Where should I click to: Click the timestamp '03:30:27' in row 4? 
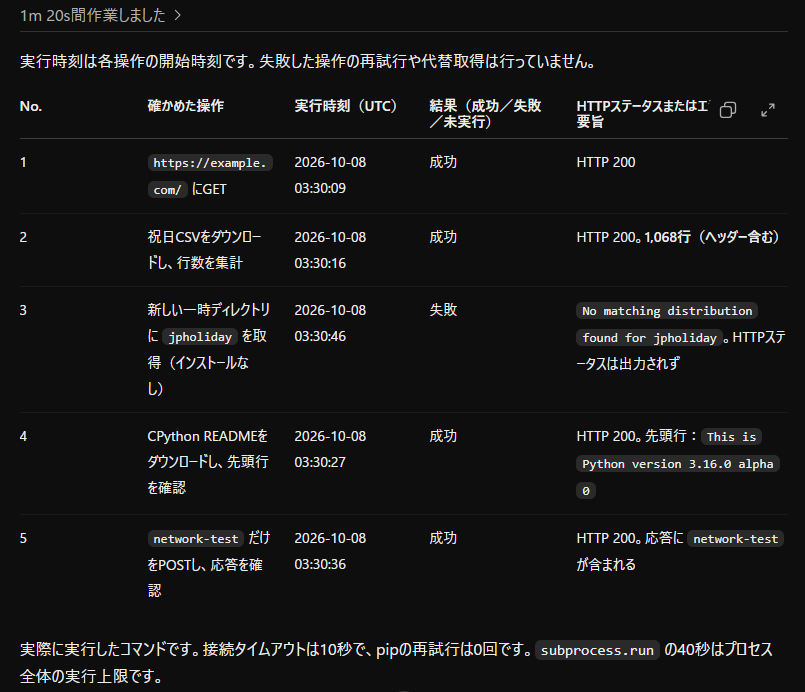[320, 462]
